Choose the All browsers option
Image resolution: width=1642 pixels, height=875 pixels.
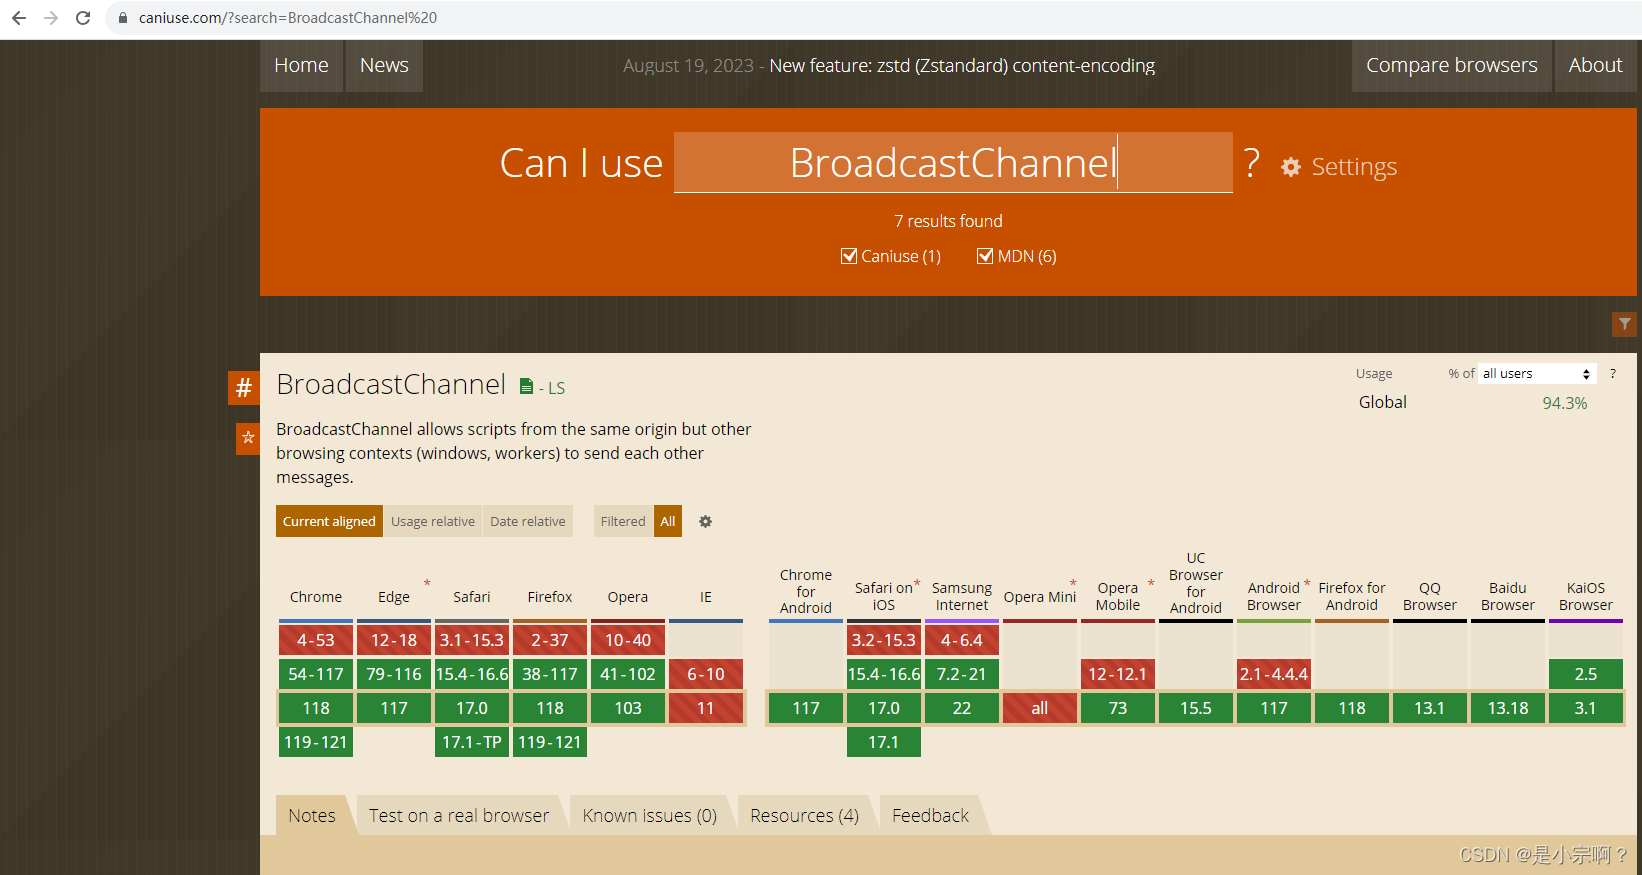pos(668,521)
